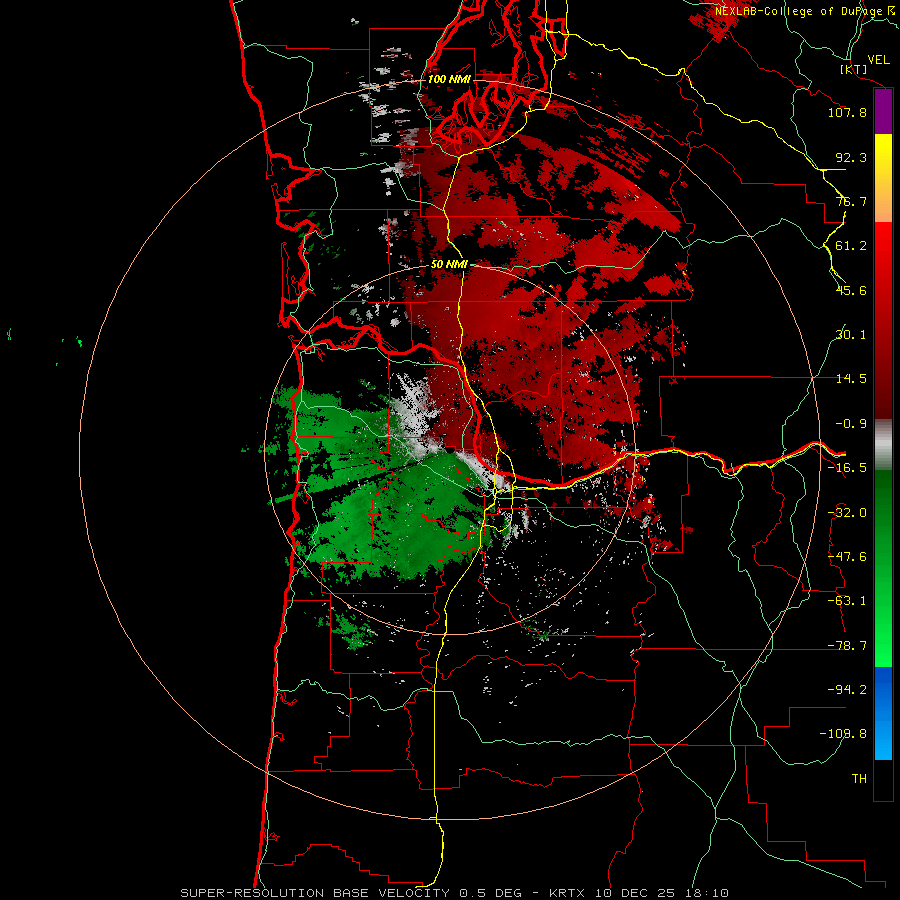Click the TH label beside the scale
Viewport: 900px width, 900px height.
[x=859, y=778]
